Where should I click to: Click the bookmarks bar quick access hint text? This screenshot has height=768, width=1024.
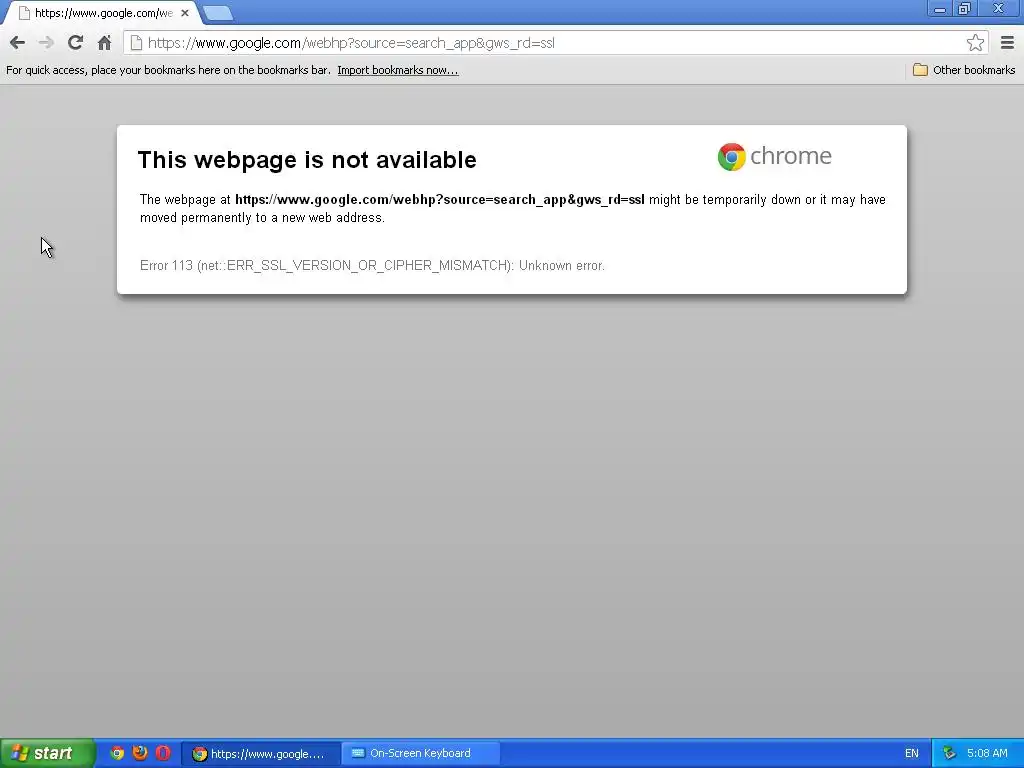168,70
